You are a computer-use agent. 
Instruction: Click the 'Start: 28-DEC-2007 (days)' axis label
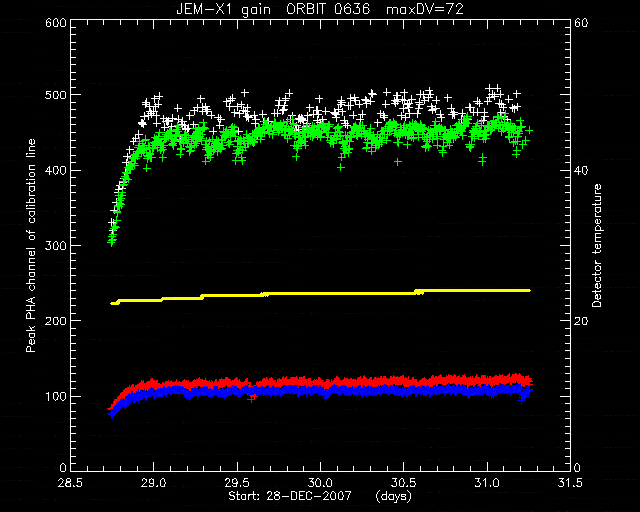point(320,496)
